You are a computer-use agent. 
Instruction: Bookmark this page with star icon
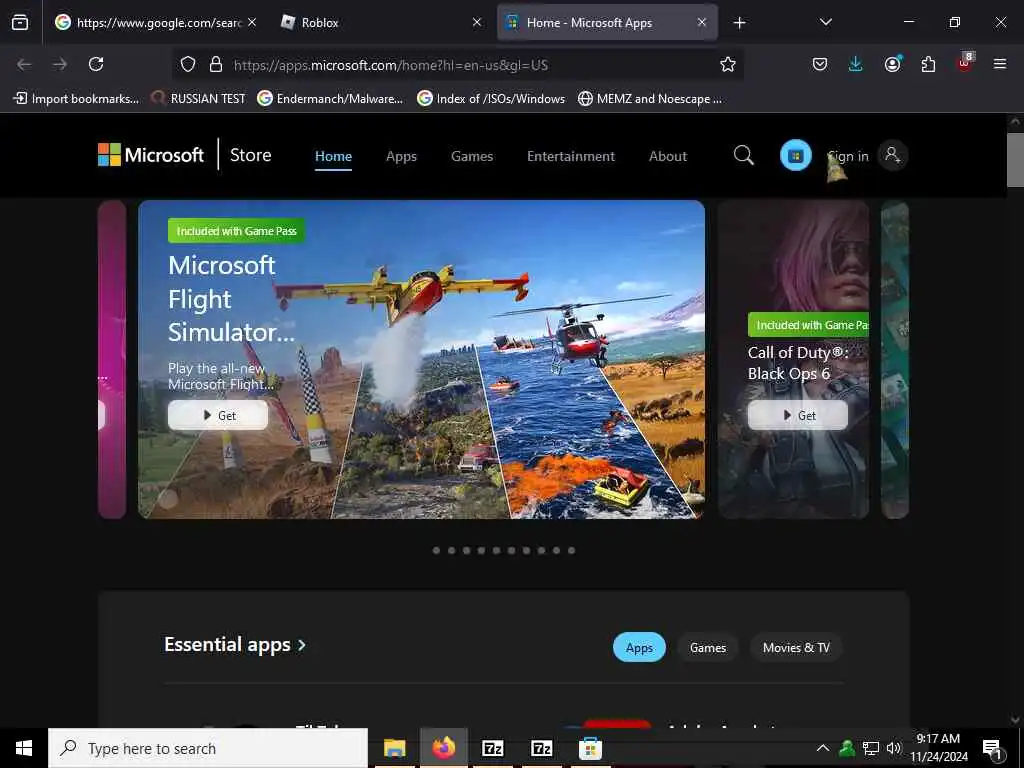(x=728, y=64)
